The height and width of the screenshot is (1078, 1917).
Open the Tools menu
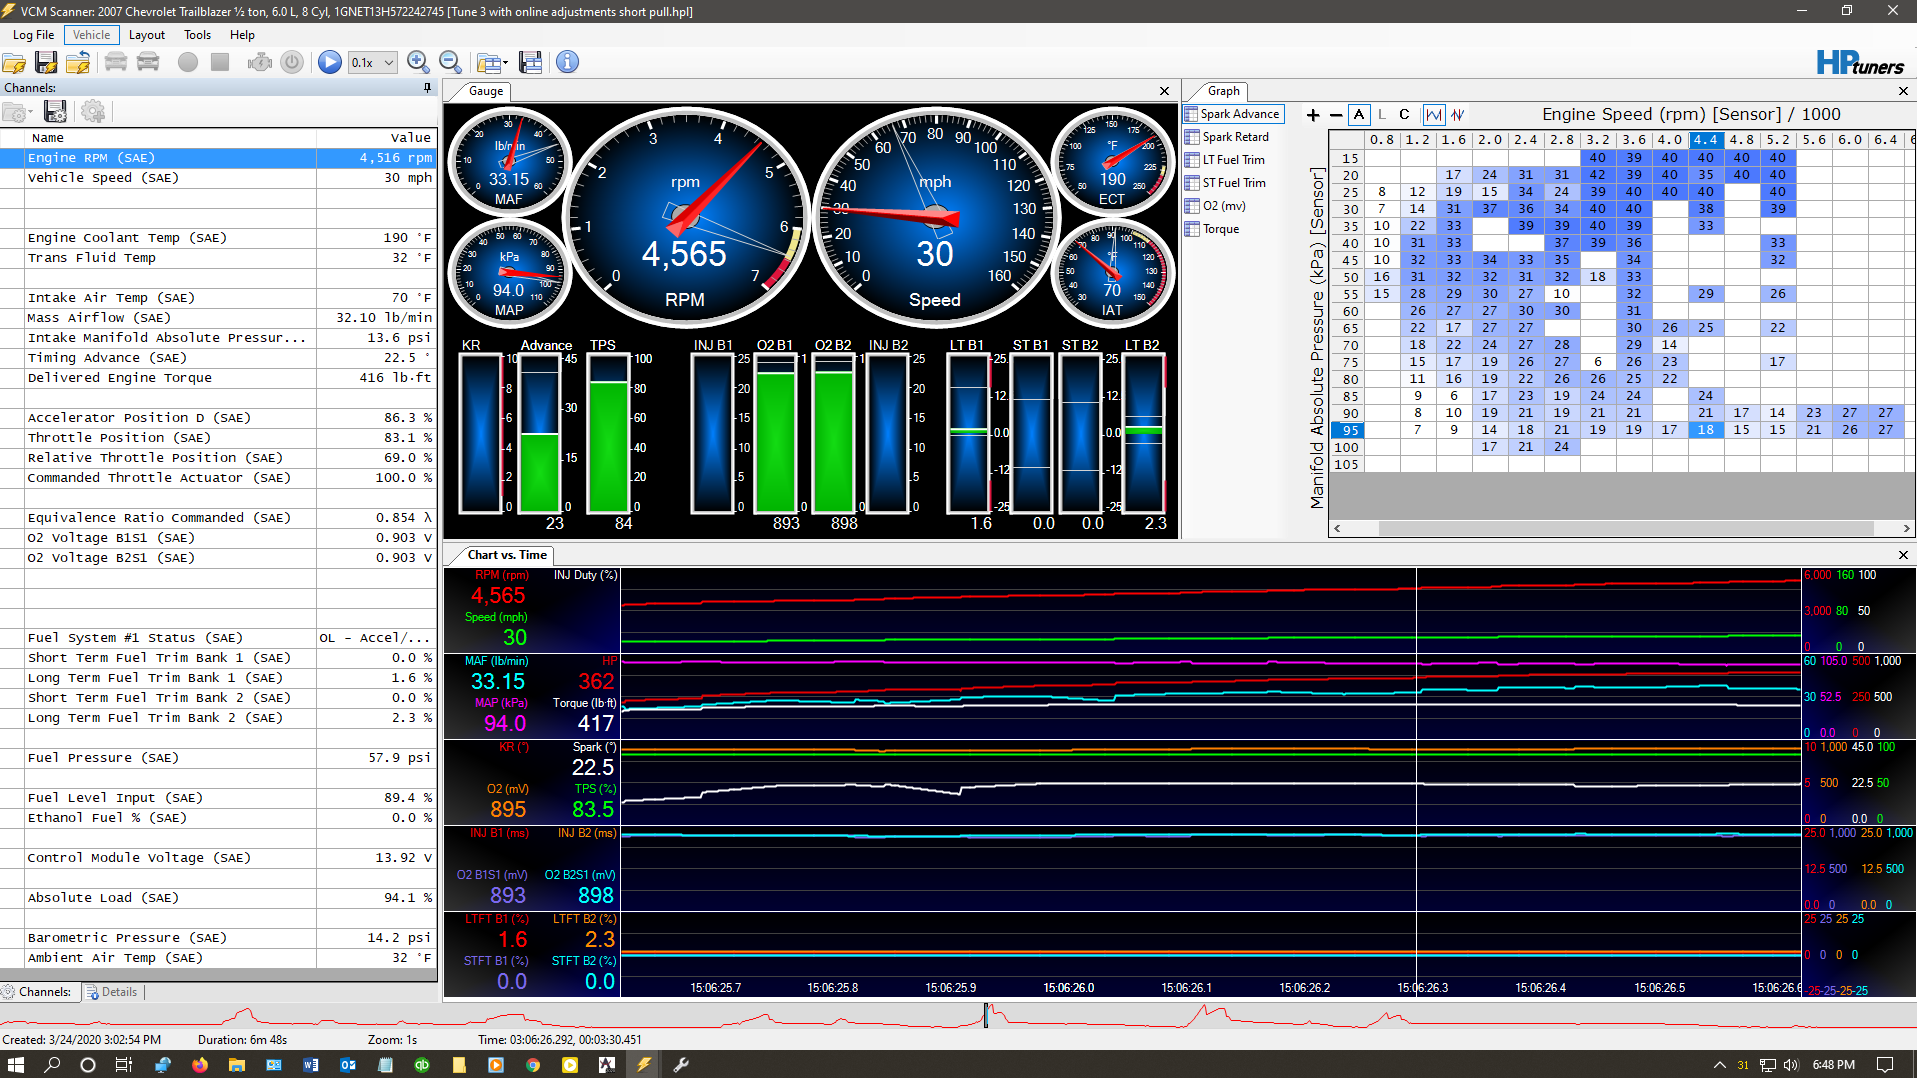[x=197, y=35]
